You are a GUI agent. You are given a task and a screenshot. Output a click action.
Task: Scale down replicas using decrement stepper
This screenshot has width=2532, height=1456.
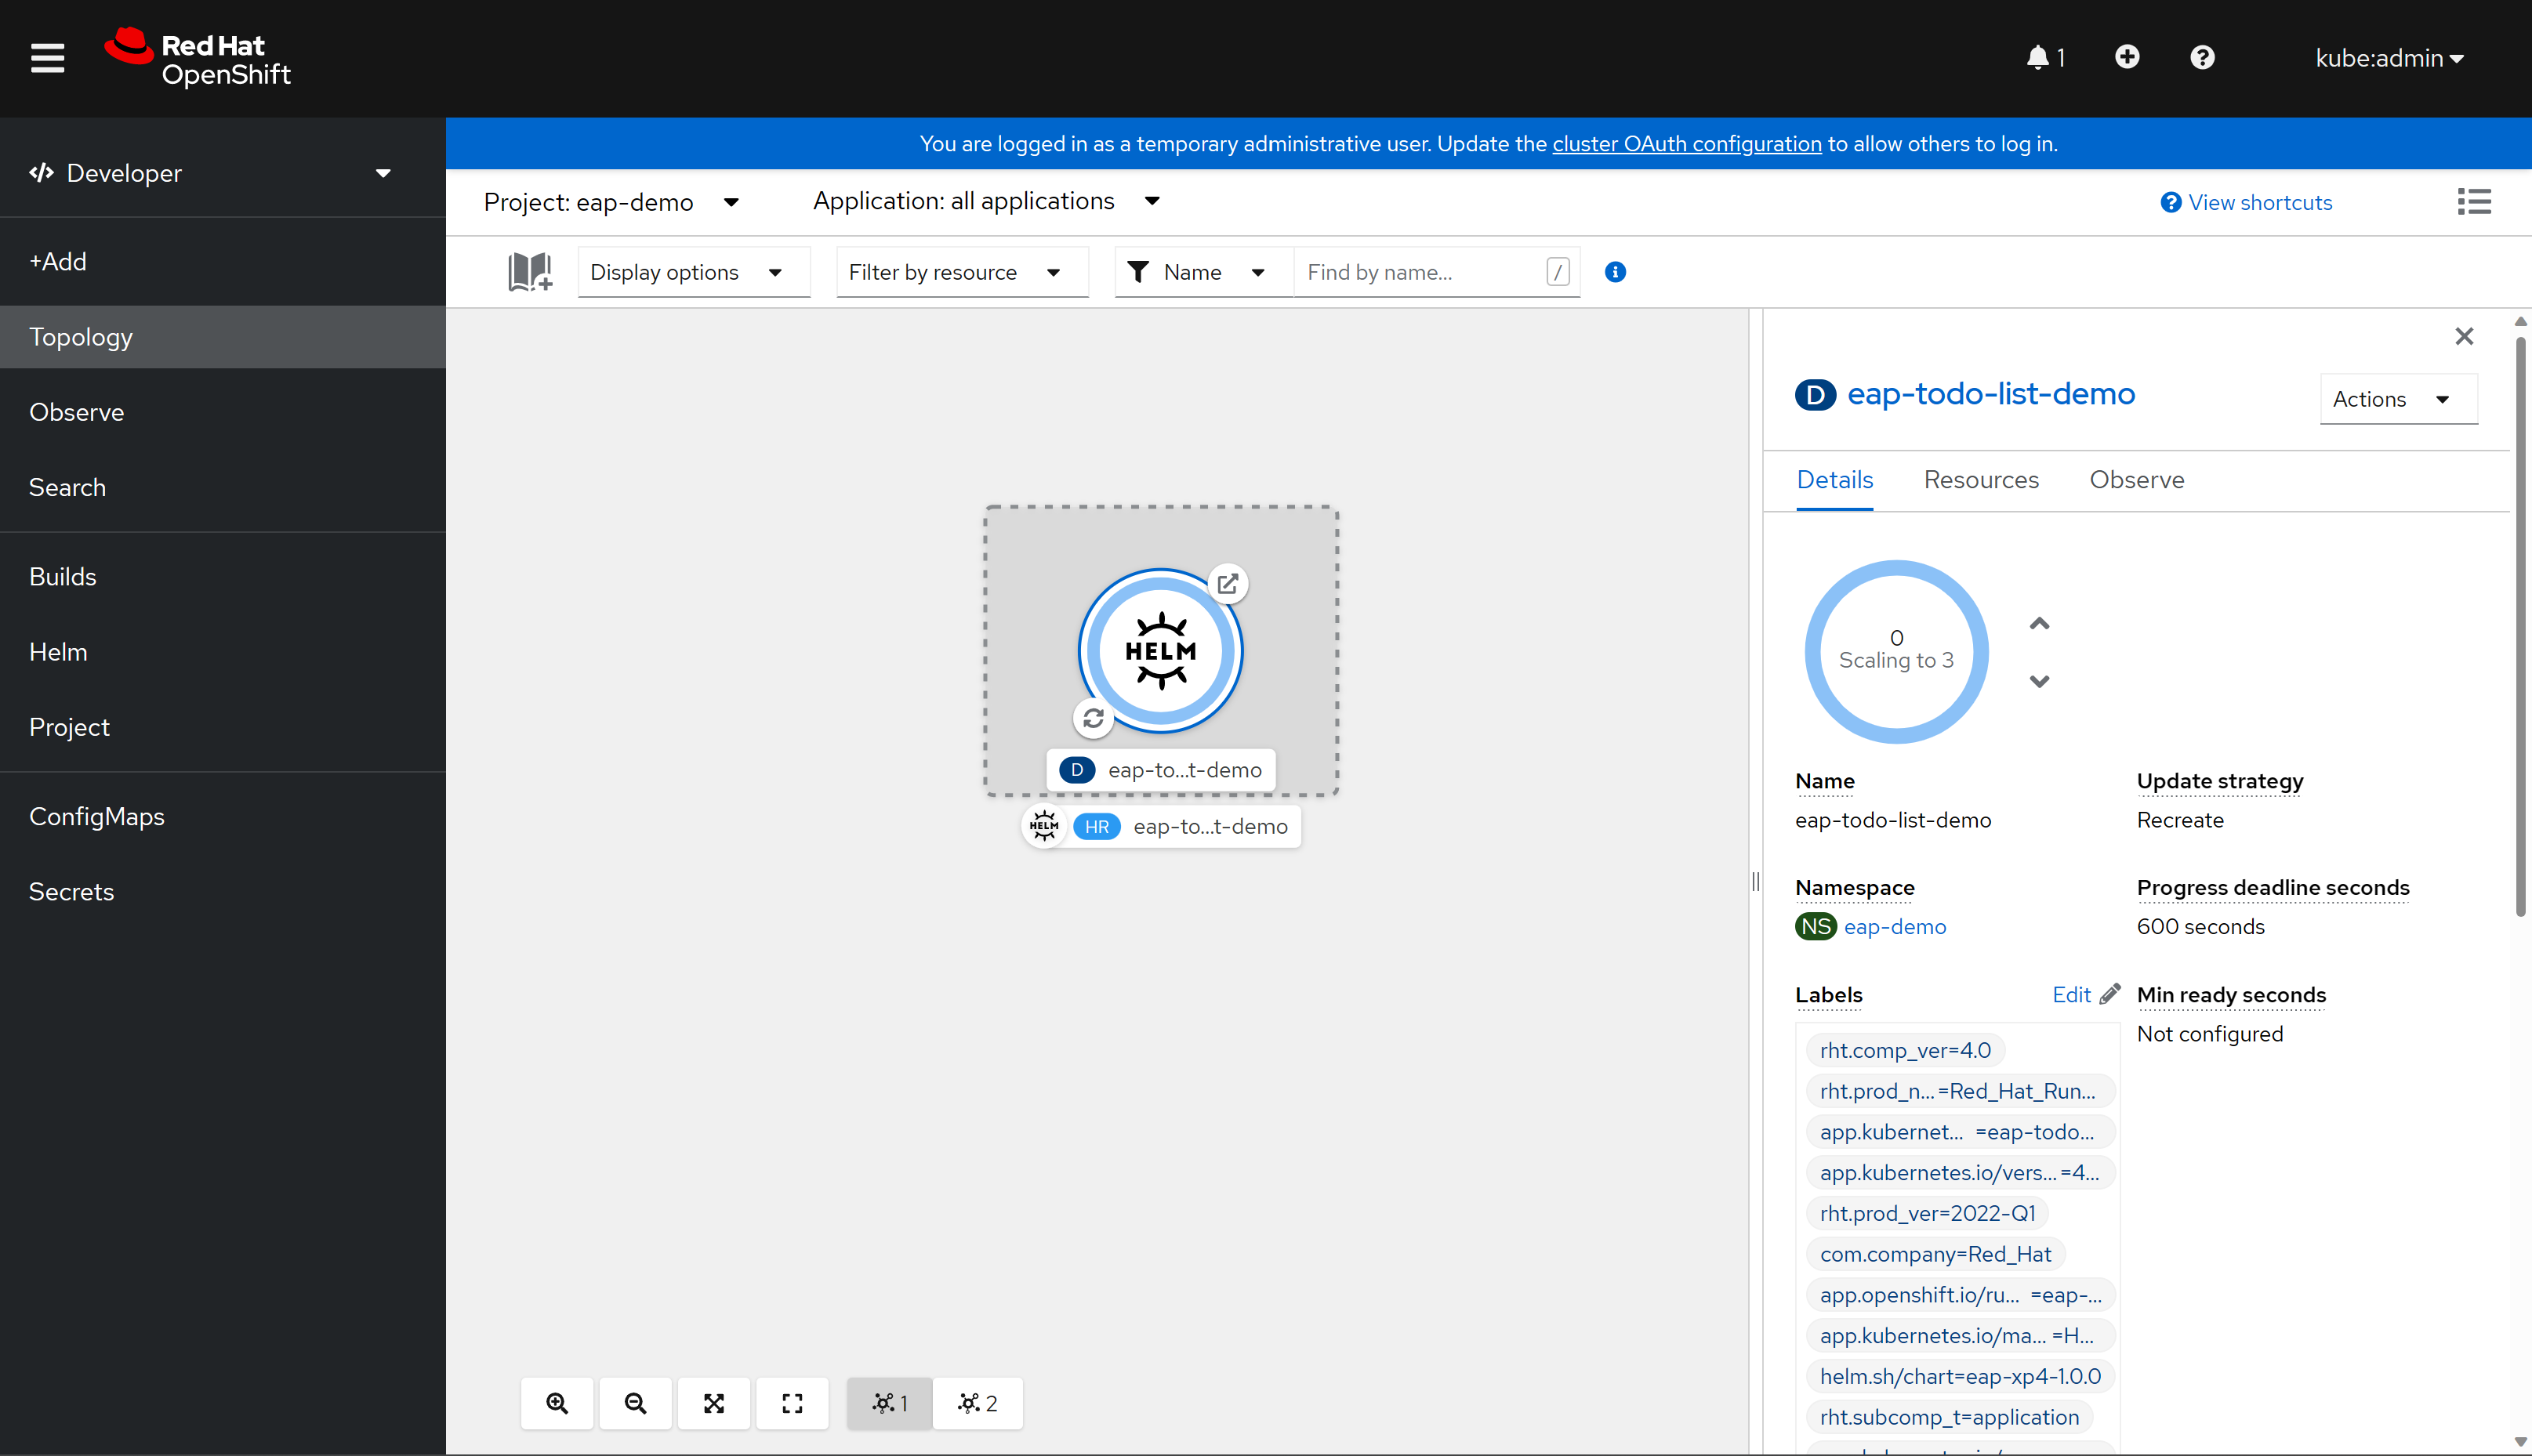click(2040, 681)
